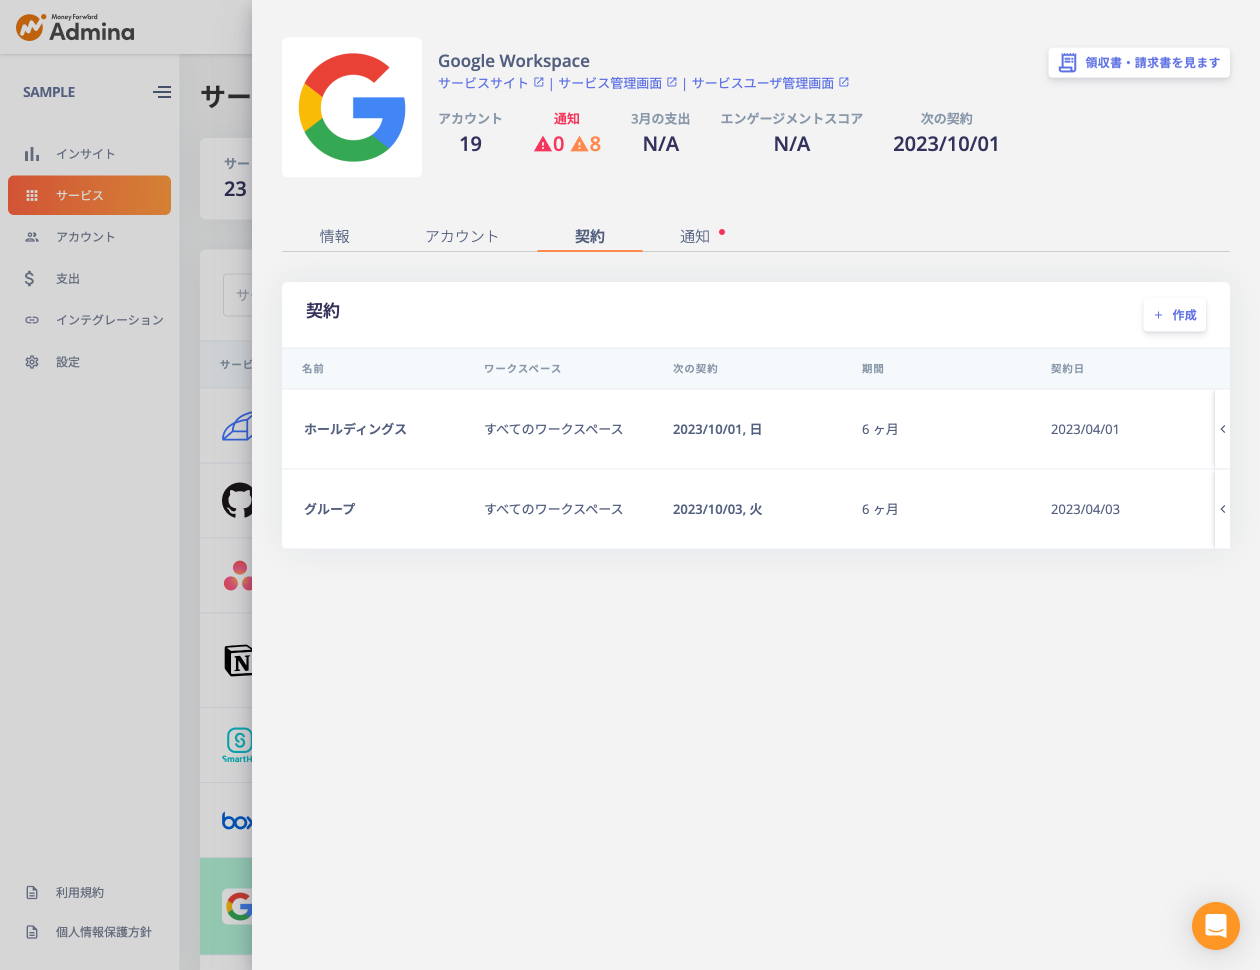Click the サービス grid icon

tap(32, 196)
